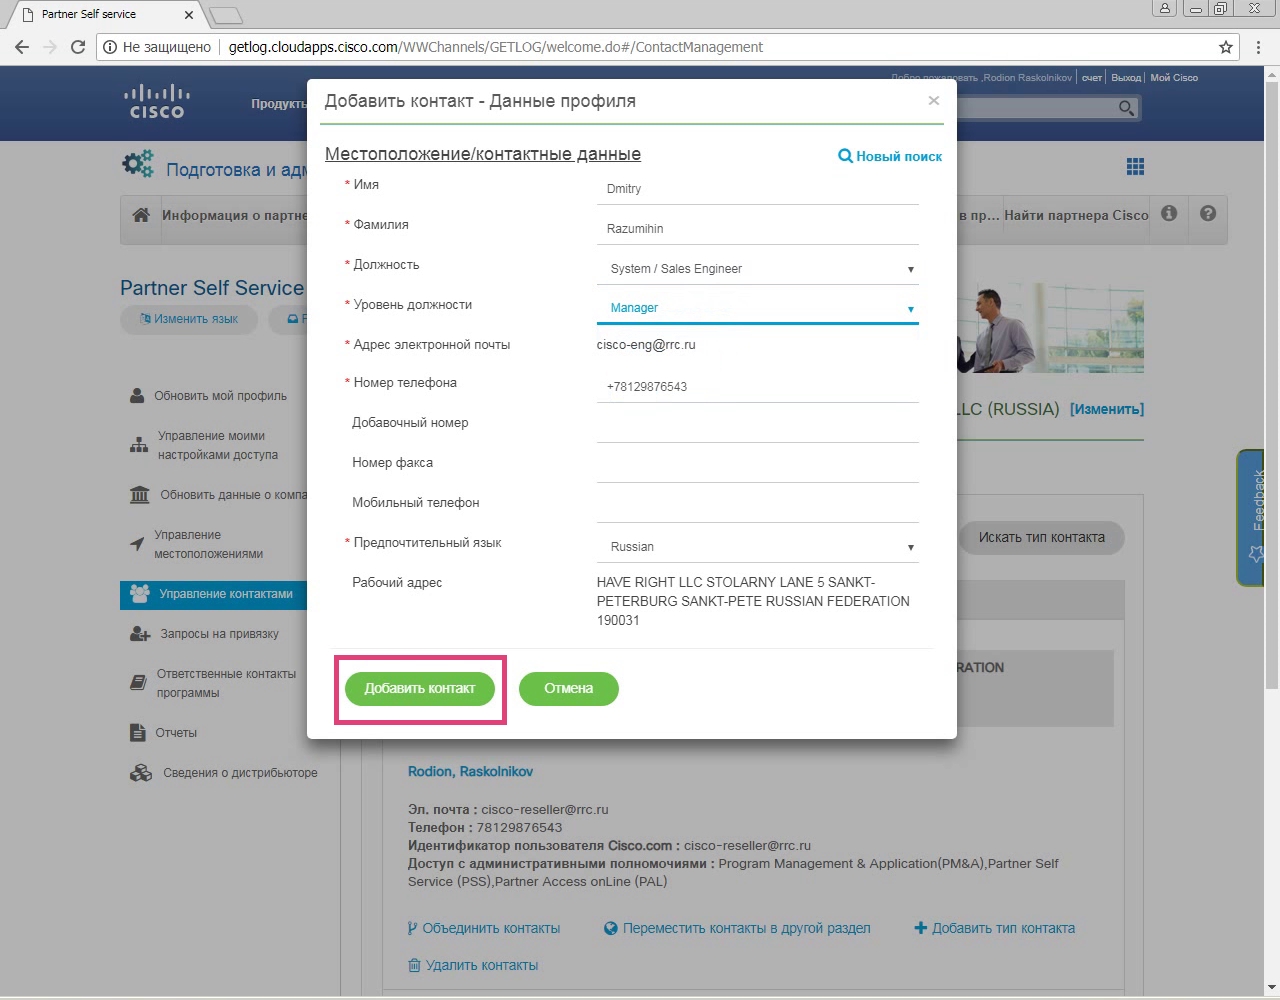1280x1000 pixels.
Task: Click the Мобильный телефон input field
Action: pos(758,507)
